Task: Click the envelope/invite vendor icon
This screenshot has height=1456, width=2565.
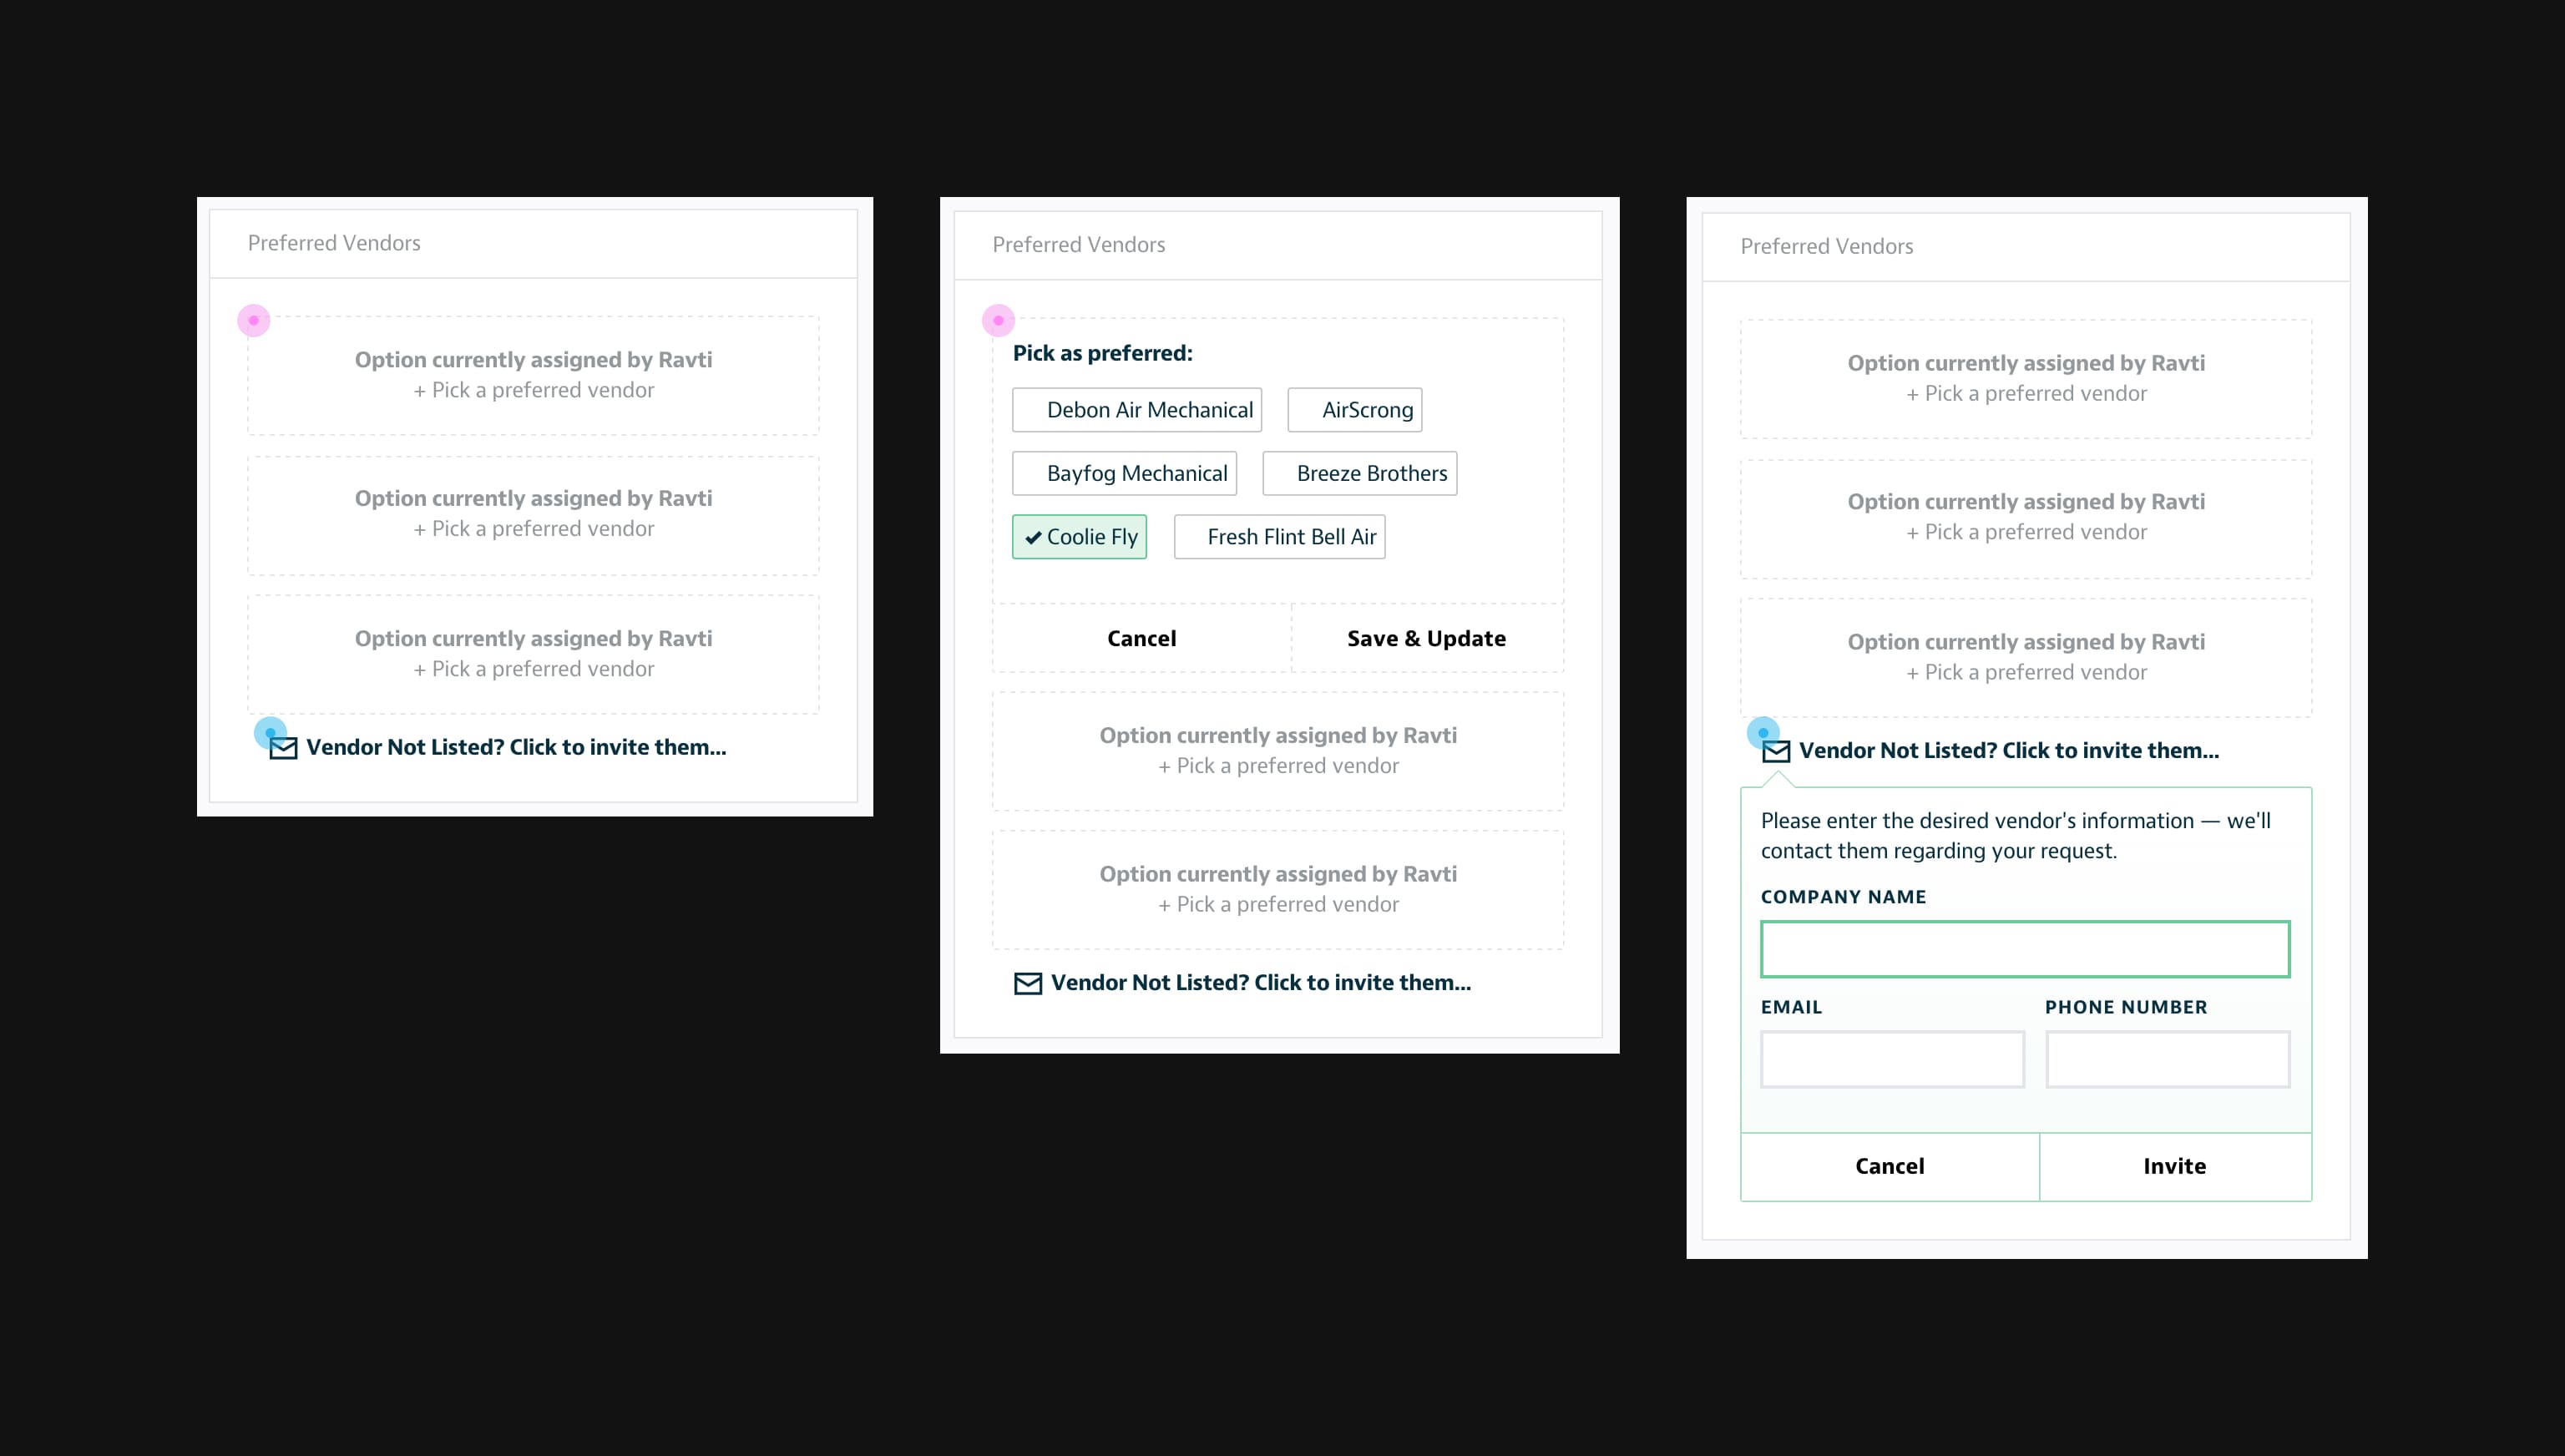Action: pos(282,746)
